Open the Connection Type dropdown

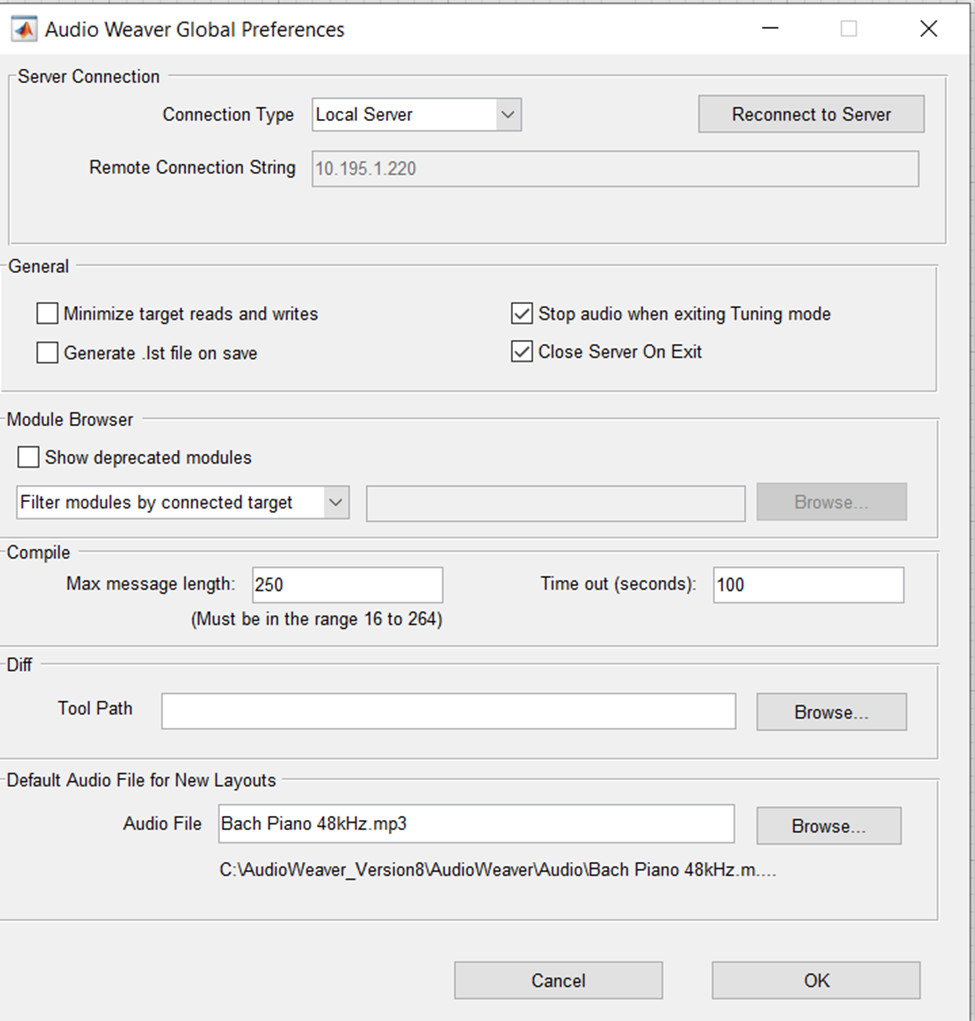416,115
